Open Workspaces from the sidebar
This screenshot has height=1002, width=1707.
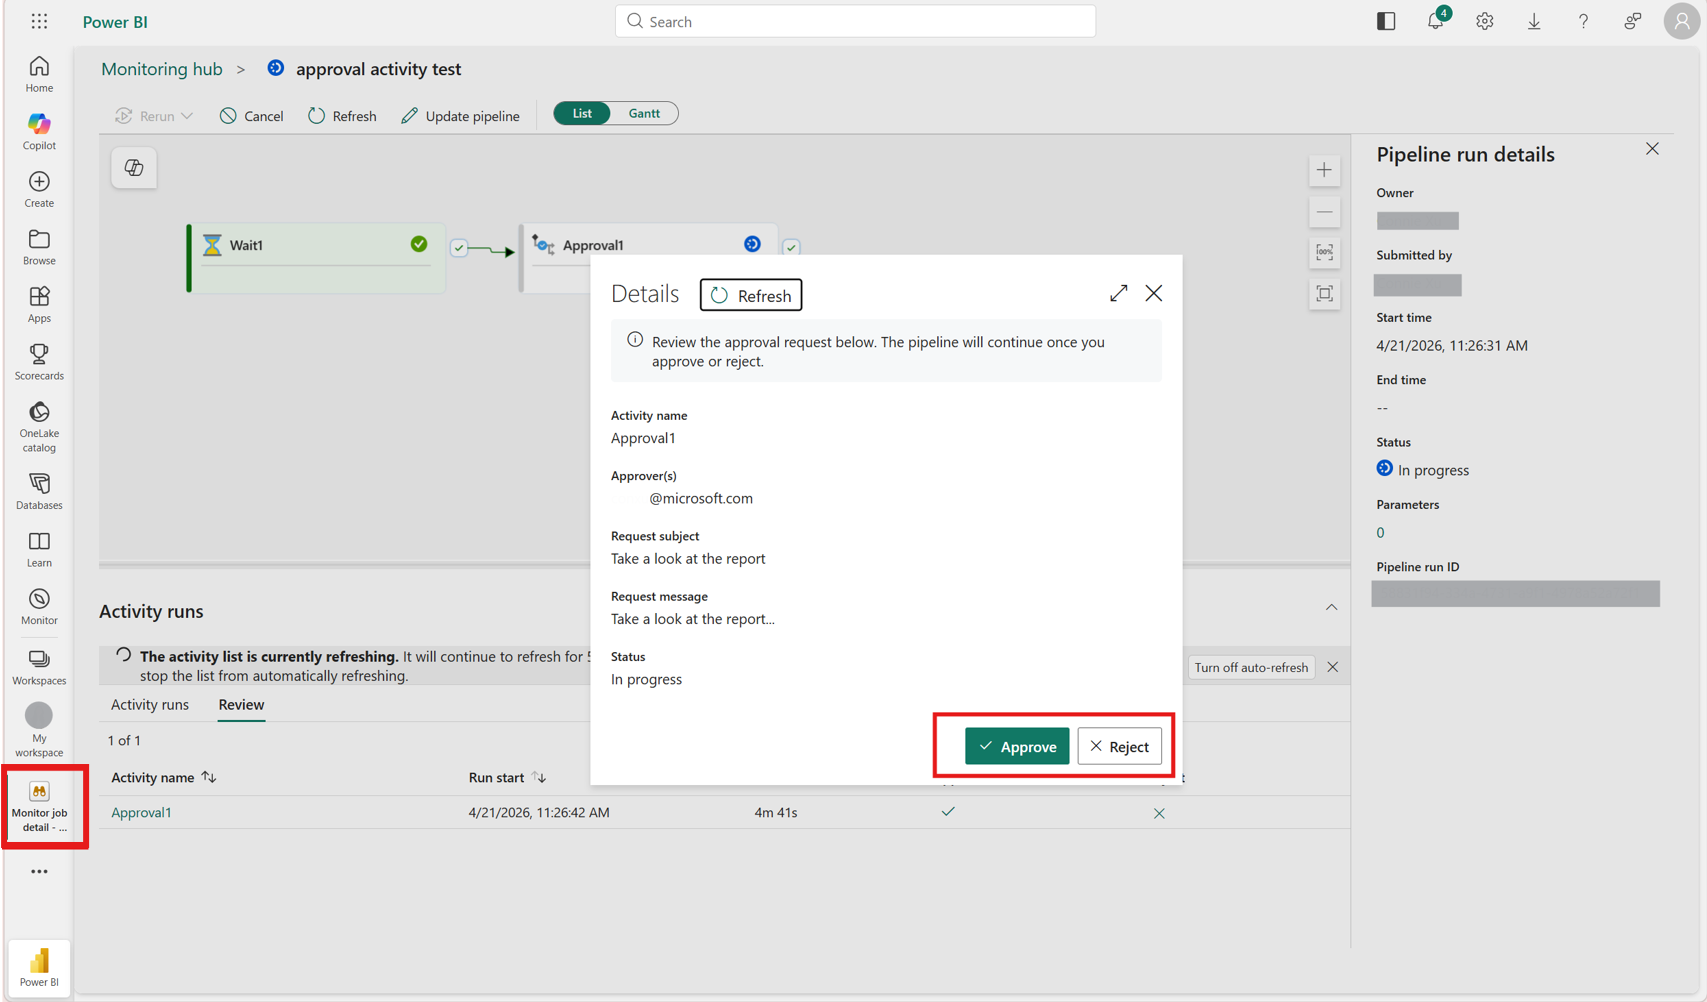pos(39,666)
